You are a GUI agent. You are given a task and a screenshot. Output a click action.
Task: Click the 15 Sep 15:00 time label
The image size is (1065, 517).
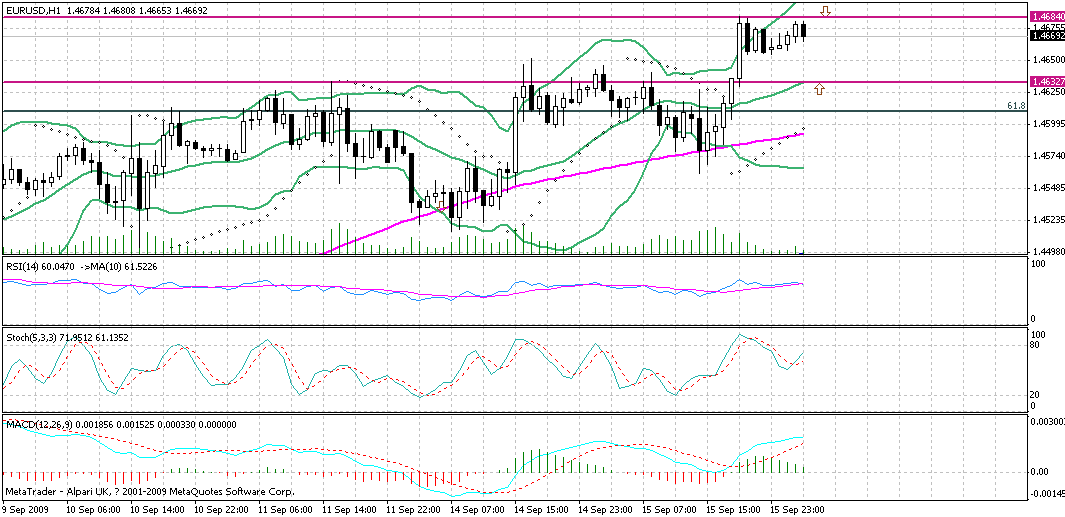point(734,509)
